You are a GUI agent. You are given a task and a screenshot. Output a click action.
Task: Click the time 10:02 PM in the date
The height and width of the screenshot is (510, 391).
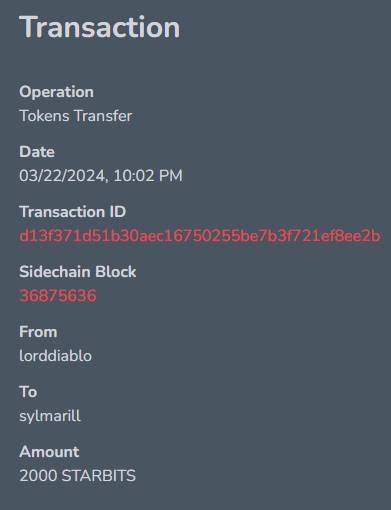coord(148,176)
